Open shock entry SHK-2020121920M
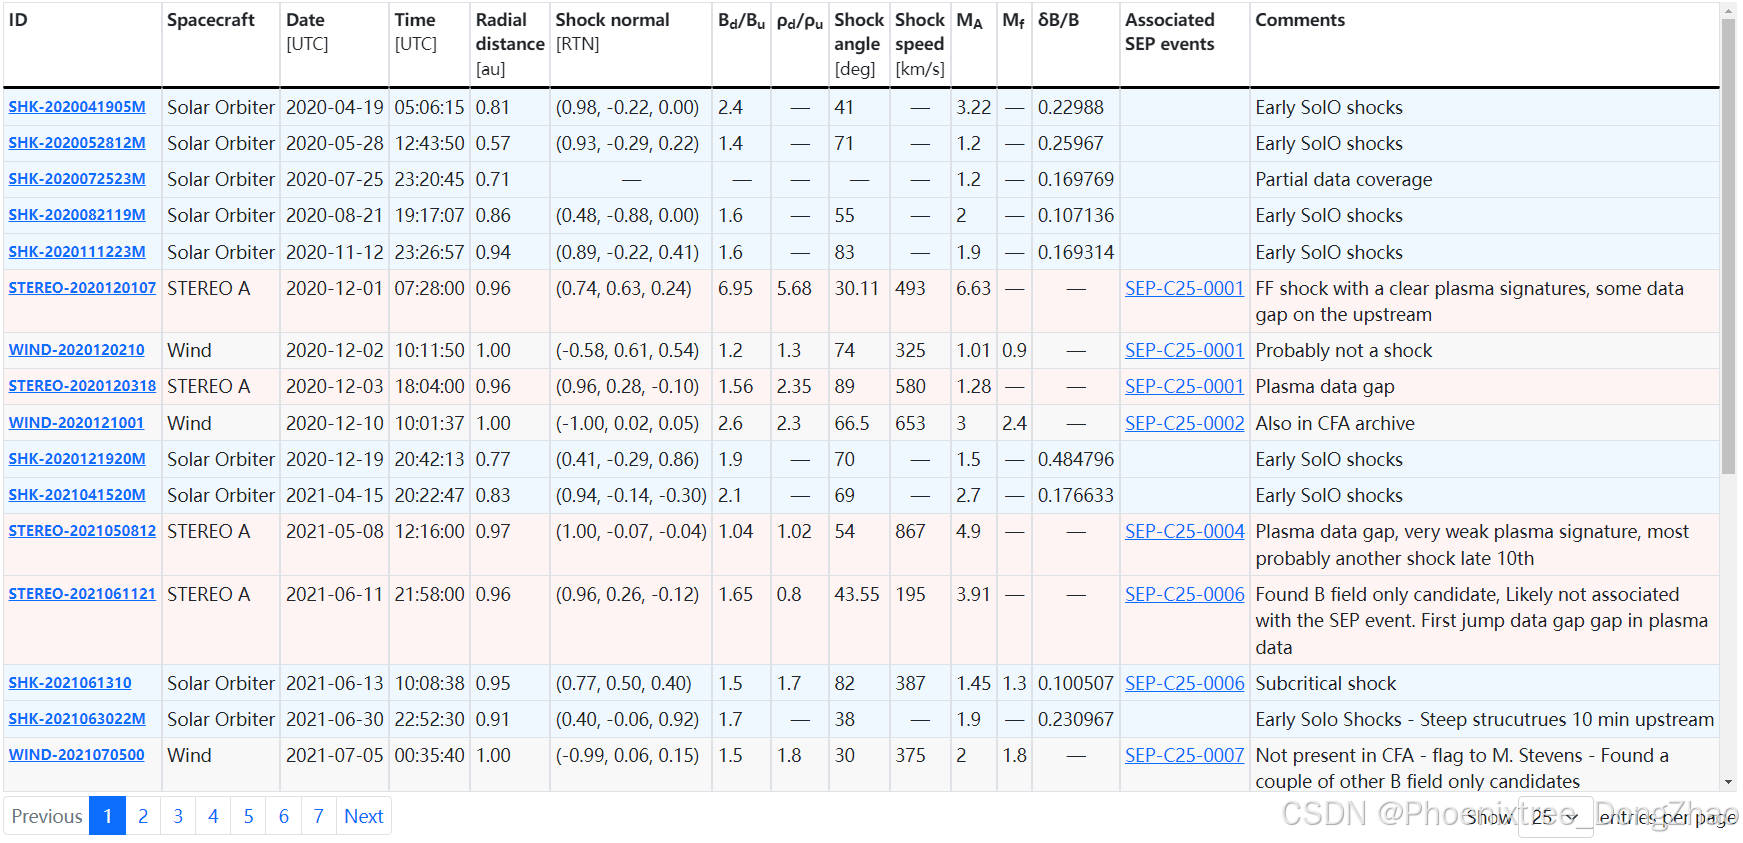The width and height of the screenshot is (1743, 843). click(77, 459)
